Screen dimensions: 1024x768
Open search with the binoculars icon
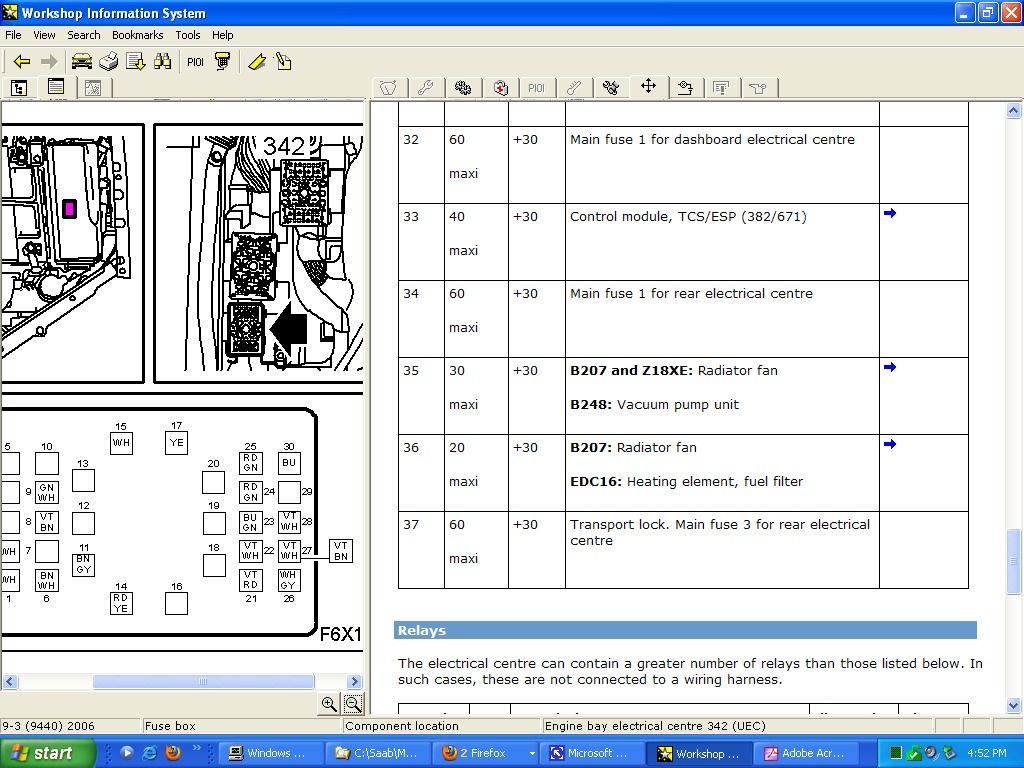click(x=163, y=62)
